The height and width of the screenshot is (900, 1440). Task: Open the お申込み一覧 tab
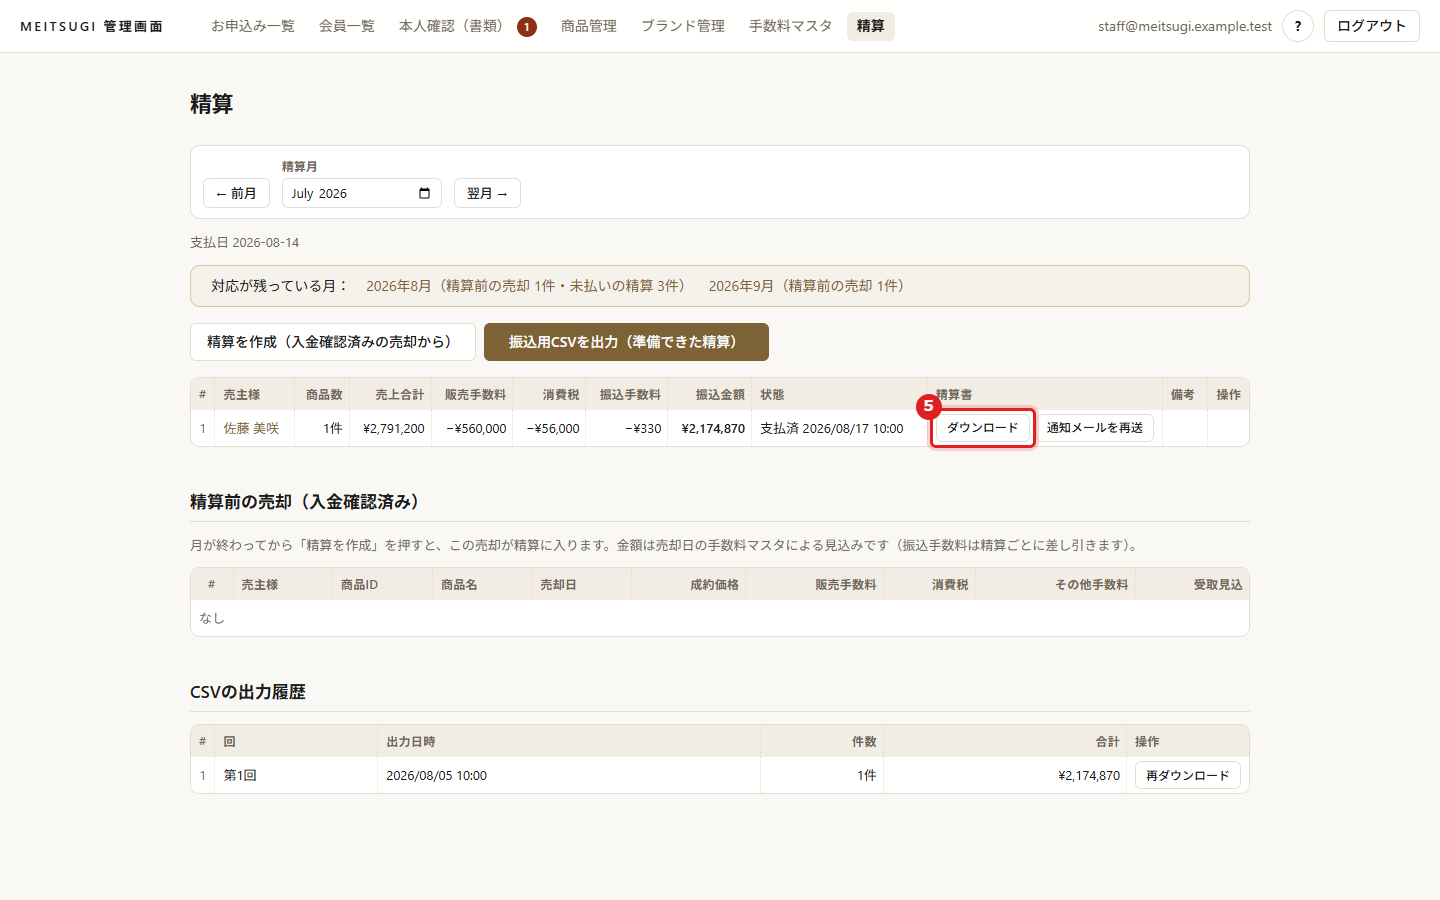tap(253, 26)
